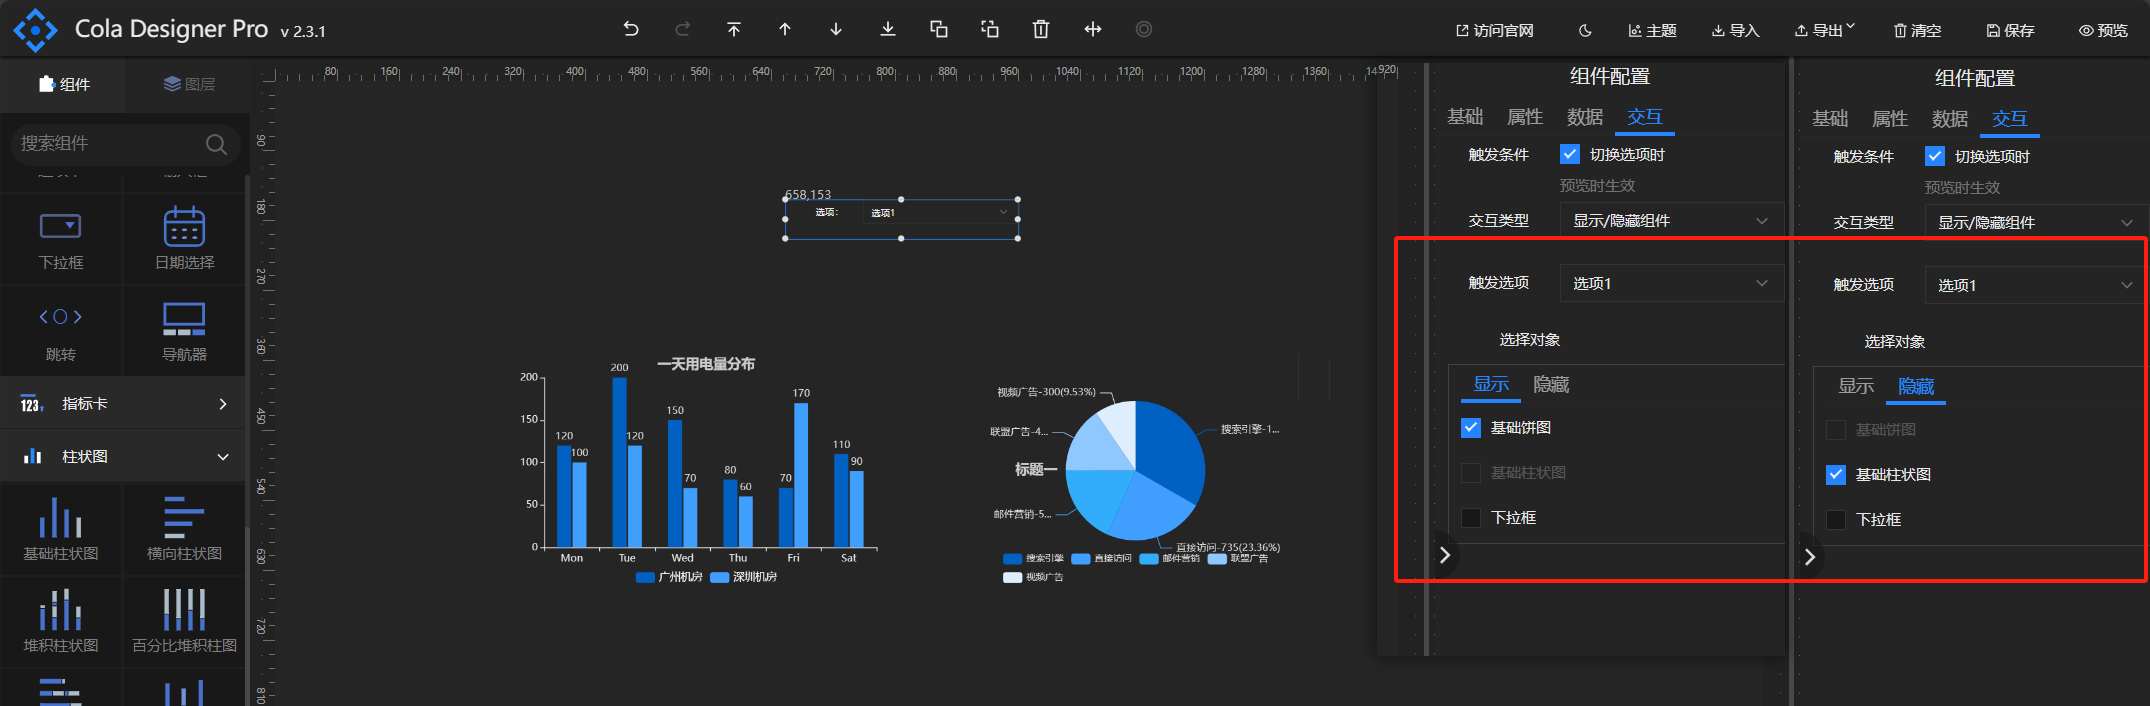Open the 数据 tab in left config panel
The height and width of the screenshot is (706, 2150).
(x=1585, y=117)
